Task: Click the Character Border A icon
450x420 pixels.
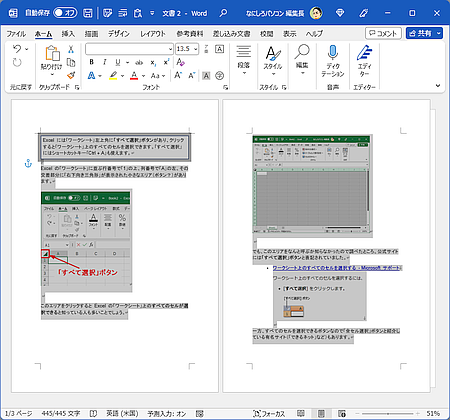Action: pyautogui.click(x=219, y=49)
